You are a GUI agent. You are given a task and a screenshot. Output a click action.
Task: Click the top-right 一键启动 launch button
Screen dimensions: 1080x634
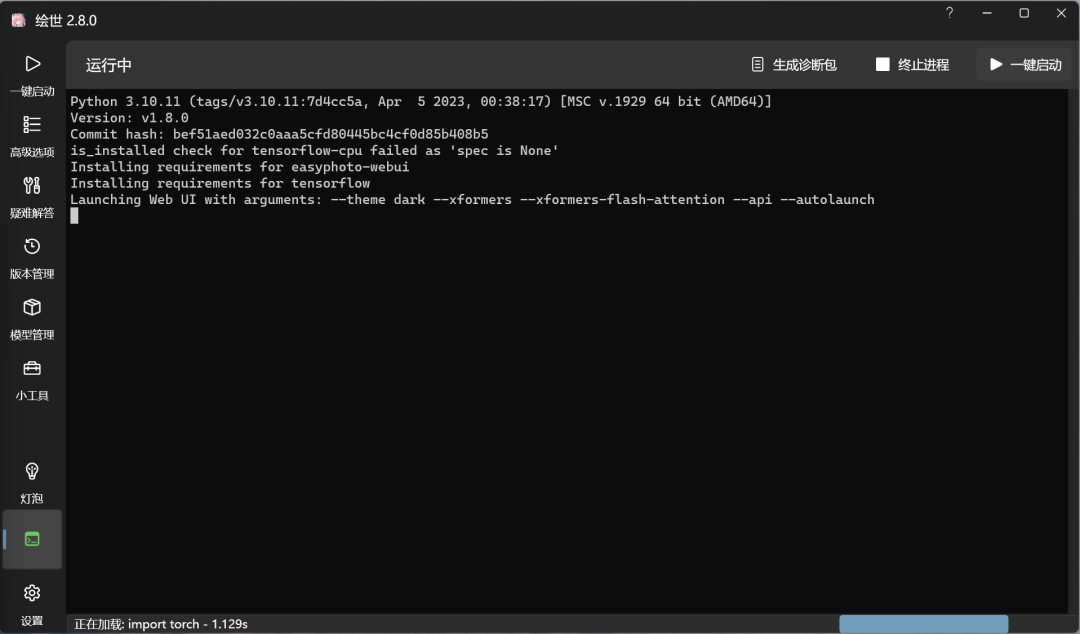click(x=1025, y=65)
